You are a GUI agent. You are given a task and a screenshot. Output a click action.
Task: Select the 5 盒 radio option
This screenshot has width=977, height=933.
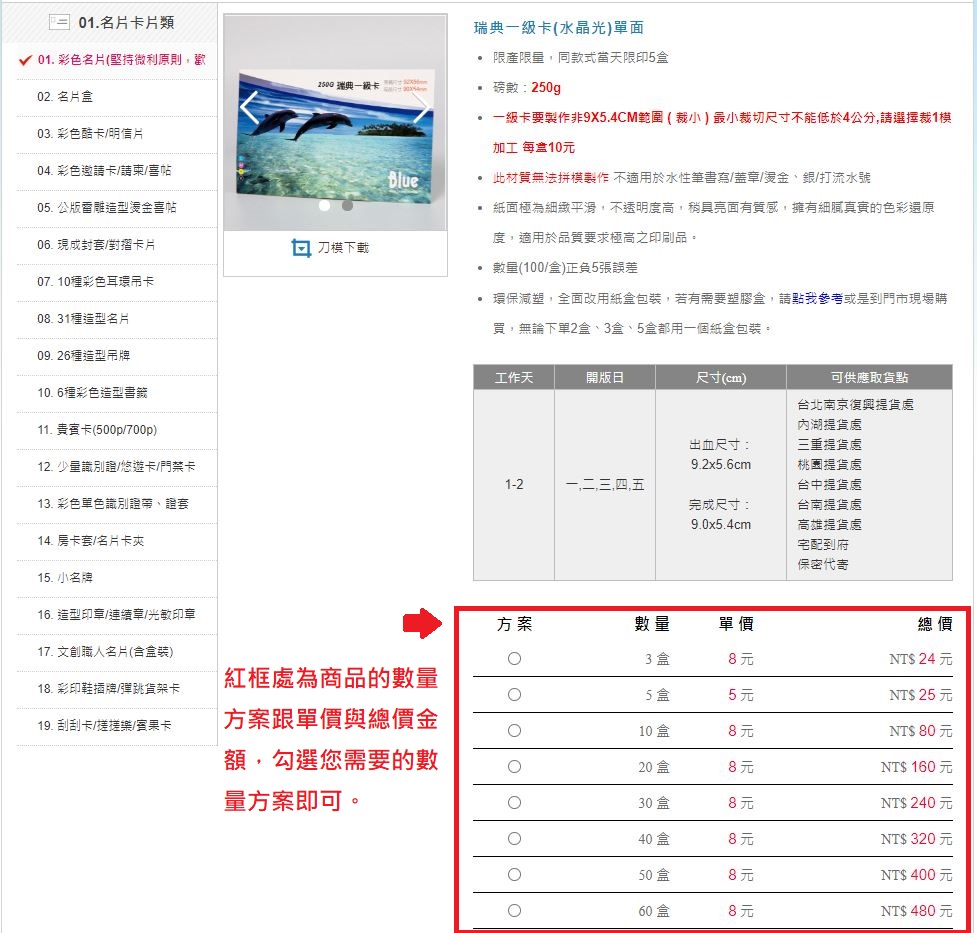(514, 694)
